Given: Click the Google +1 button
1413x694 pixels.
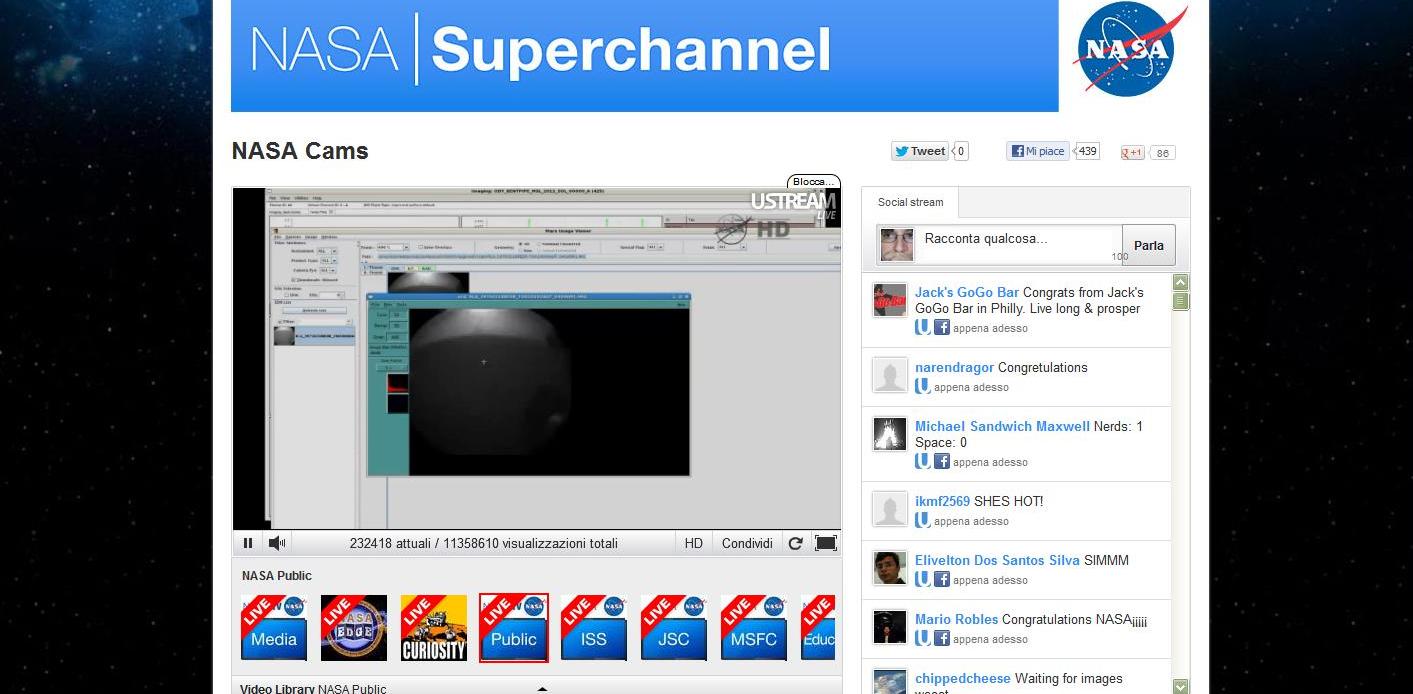Looking at the screenshot, I should click(x=1132, y=153).
